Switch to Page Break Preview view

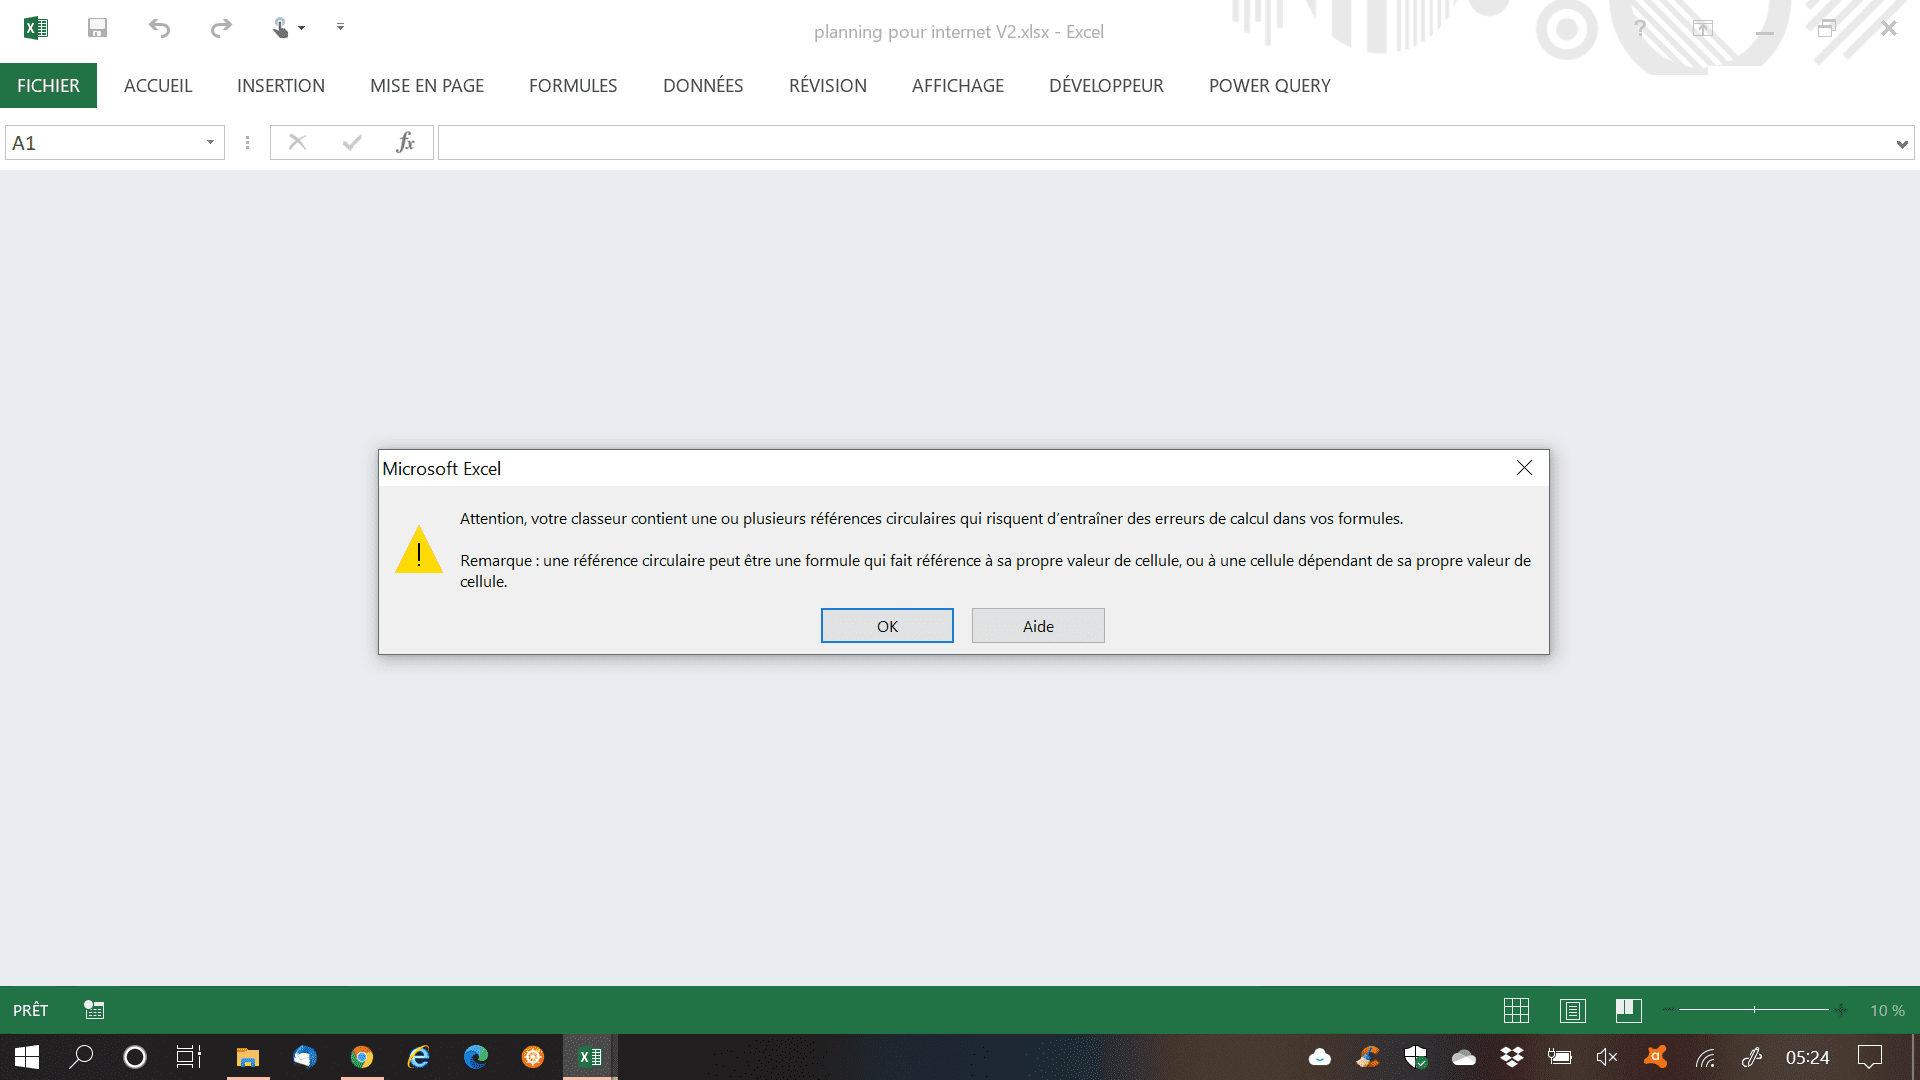click(x=1628, y=1010)
